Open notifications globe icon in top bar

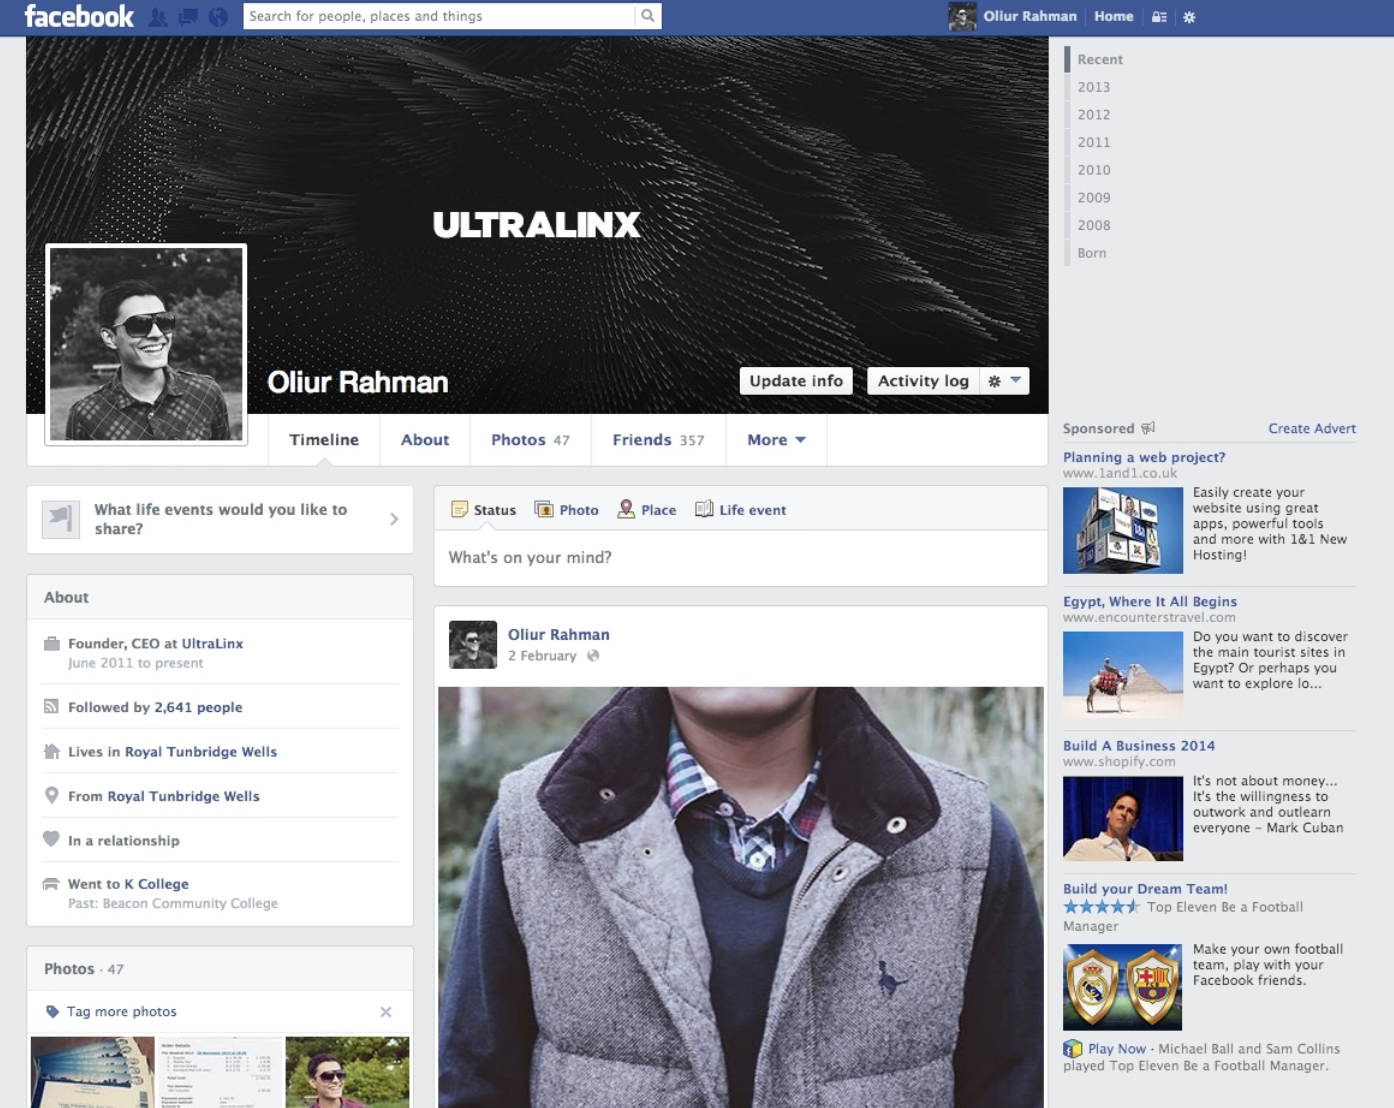(218, 17)
